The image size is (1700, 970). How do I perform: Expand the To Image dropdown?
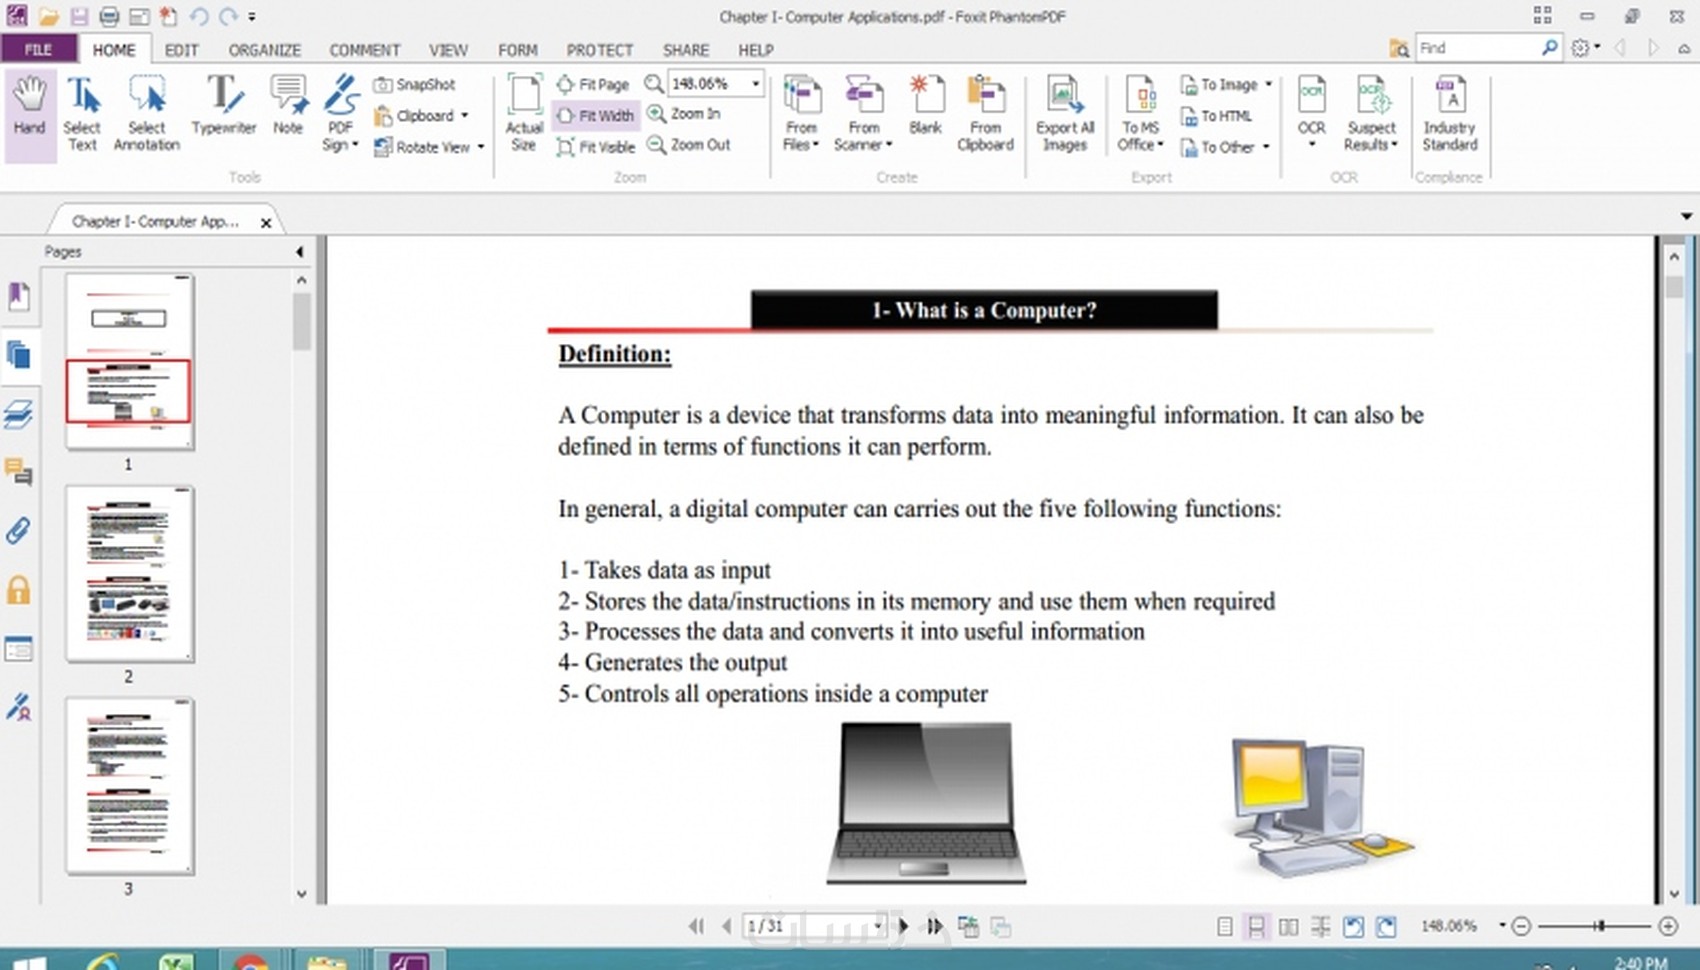(1269, 85)
